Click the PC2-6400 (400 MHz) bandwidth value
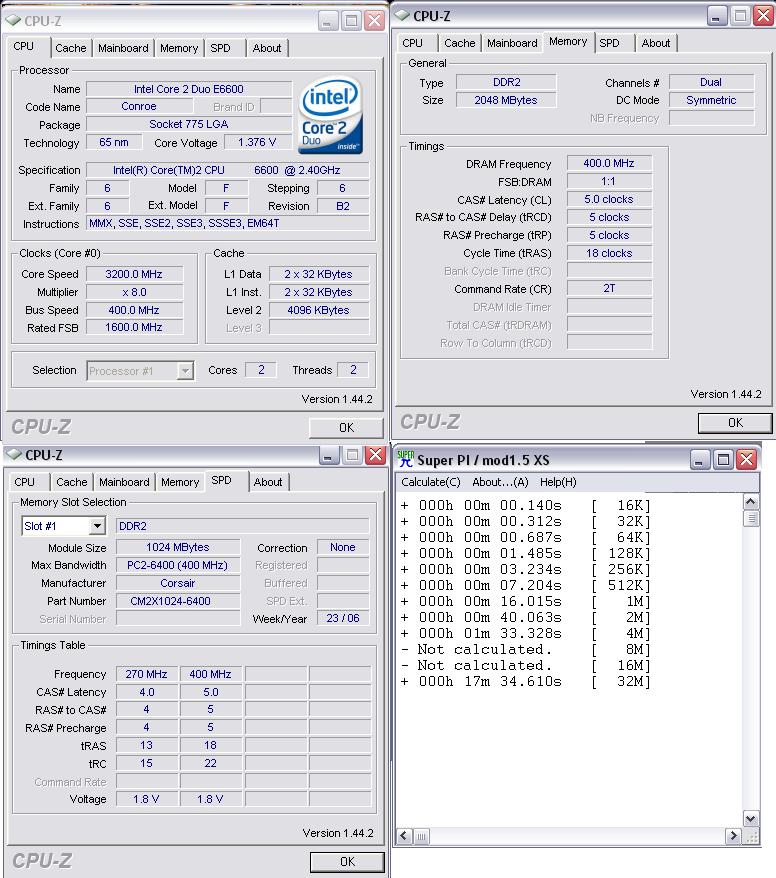This screenshot has width=776, height=878. pos(177,565)
